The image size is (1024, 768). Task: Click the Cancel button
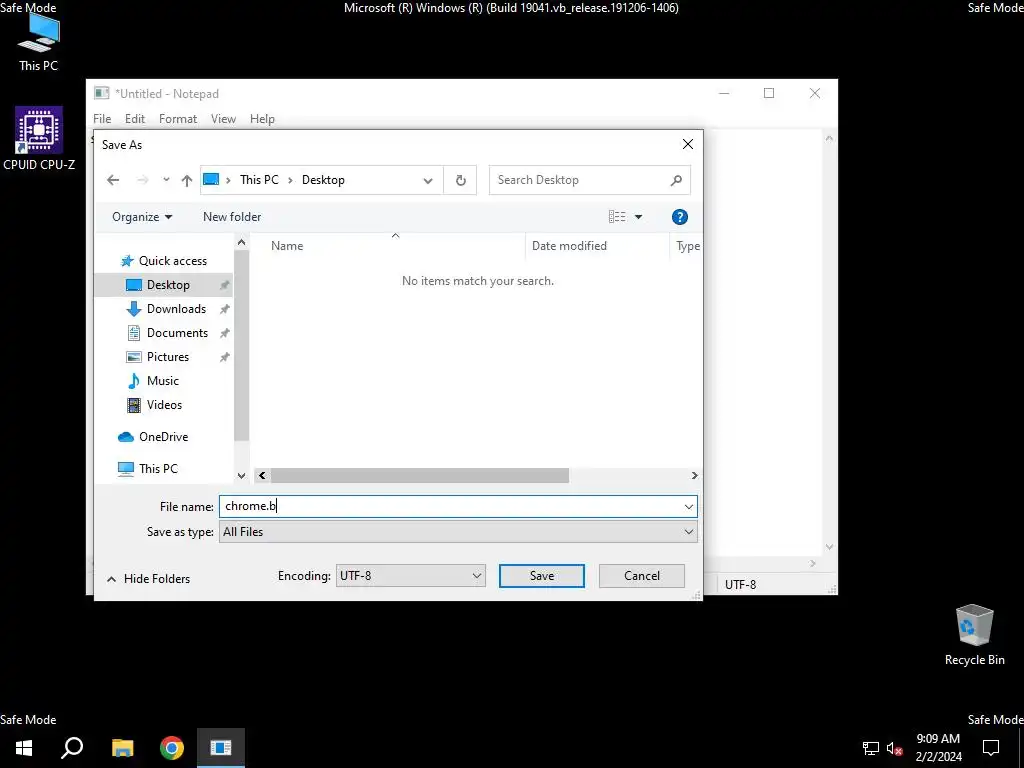pyautogui.click(x=641, y=576)
